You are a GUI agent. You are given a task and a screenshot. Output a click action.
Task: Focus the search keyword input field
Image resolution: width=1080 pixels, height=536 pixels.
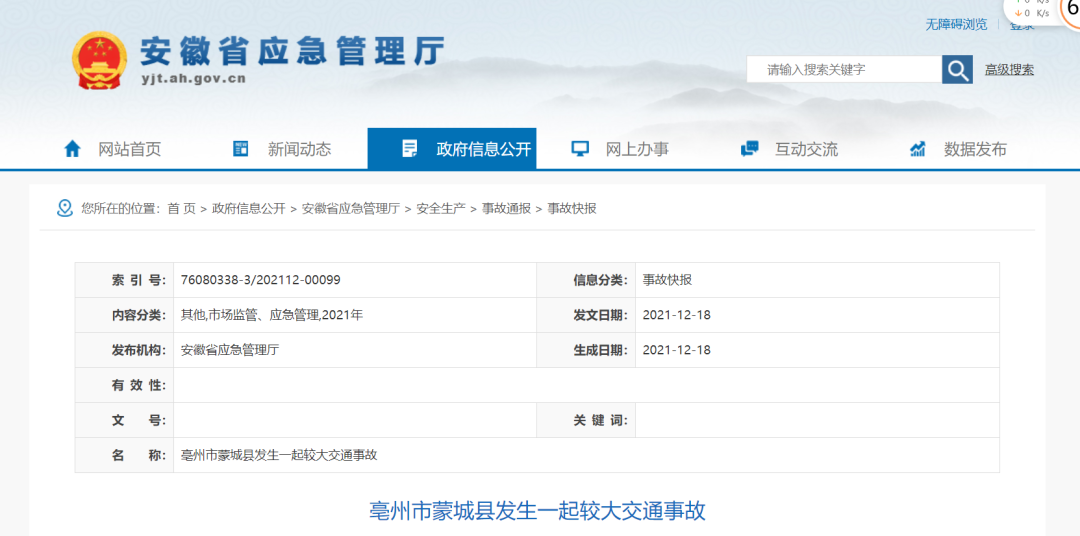point(844,70)
